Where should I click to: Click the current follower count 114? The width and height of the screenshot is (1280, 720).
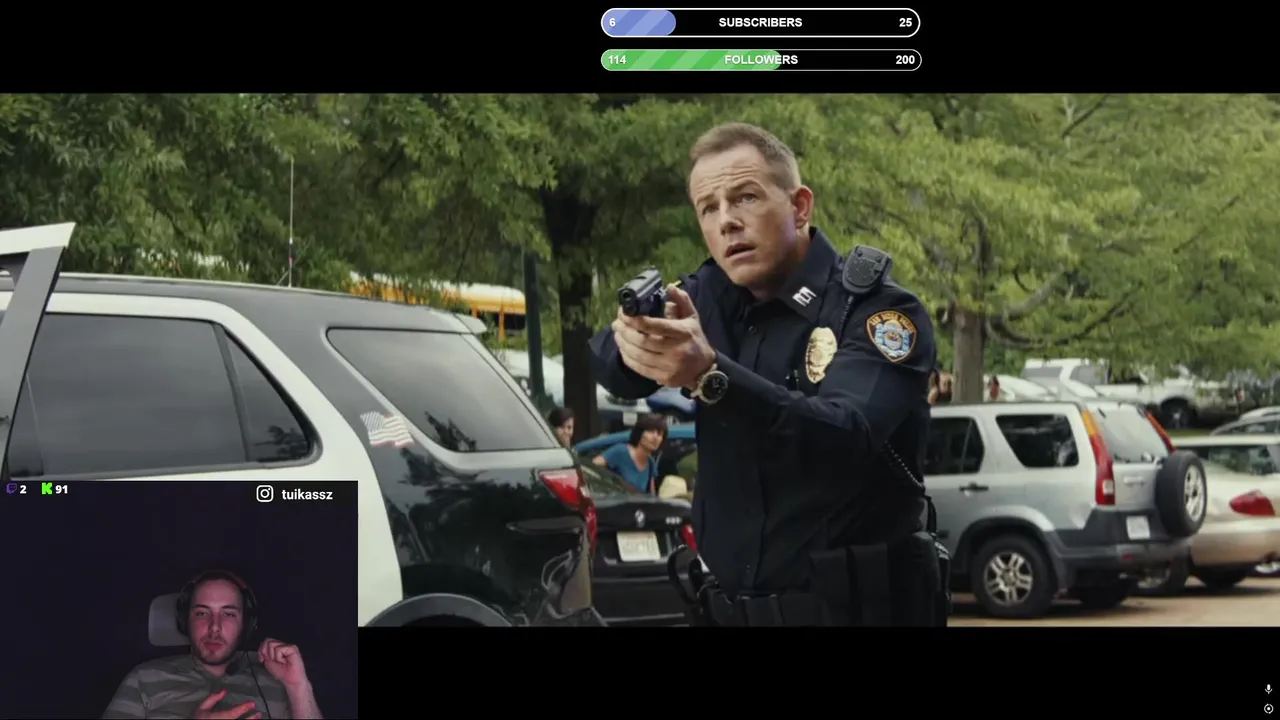tap(617, 60)
